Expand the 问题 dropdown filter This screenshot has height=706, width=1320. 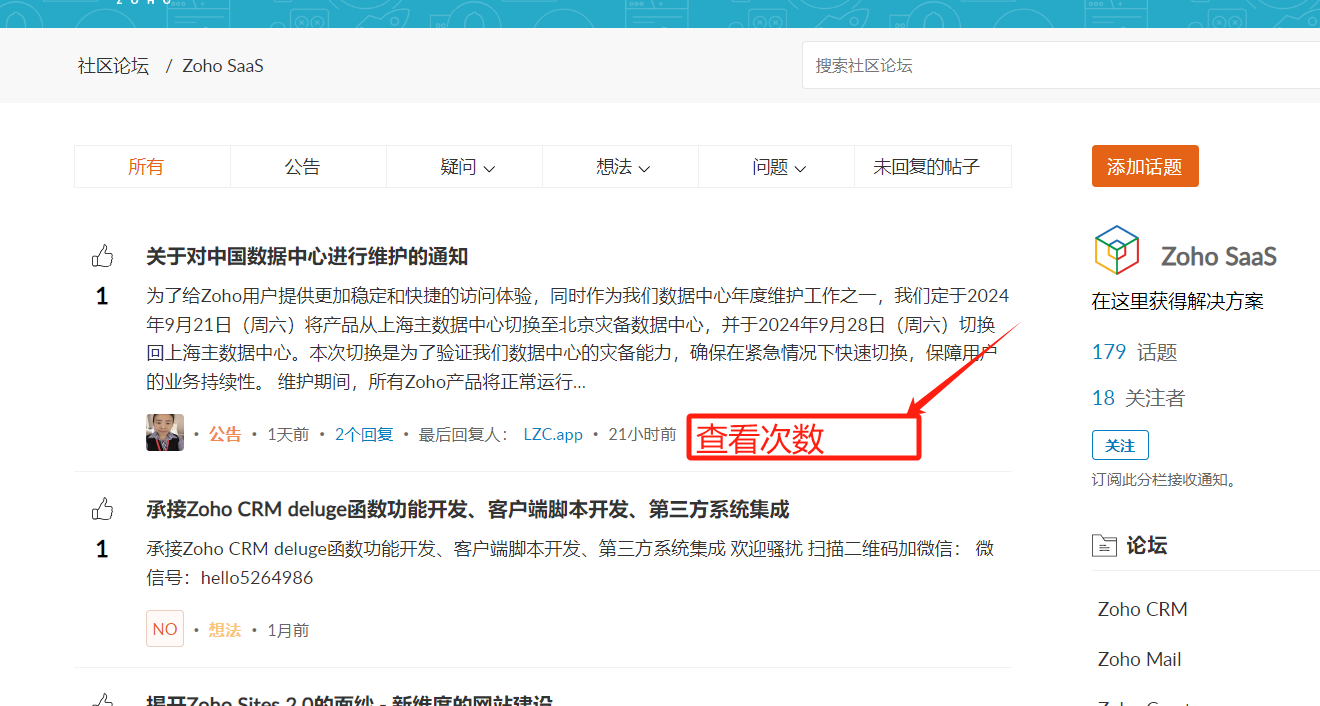[x=779, y=167]
